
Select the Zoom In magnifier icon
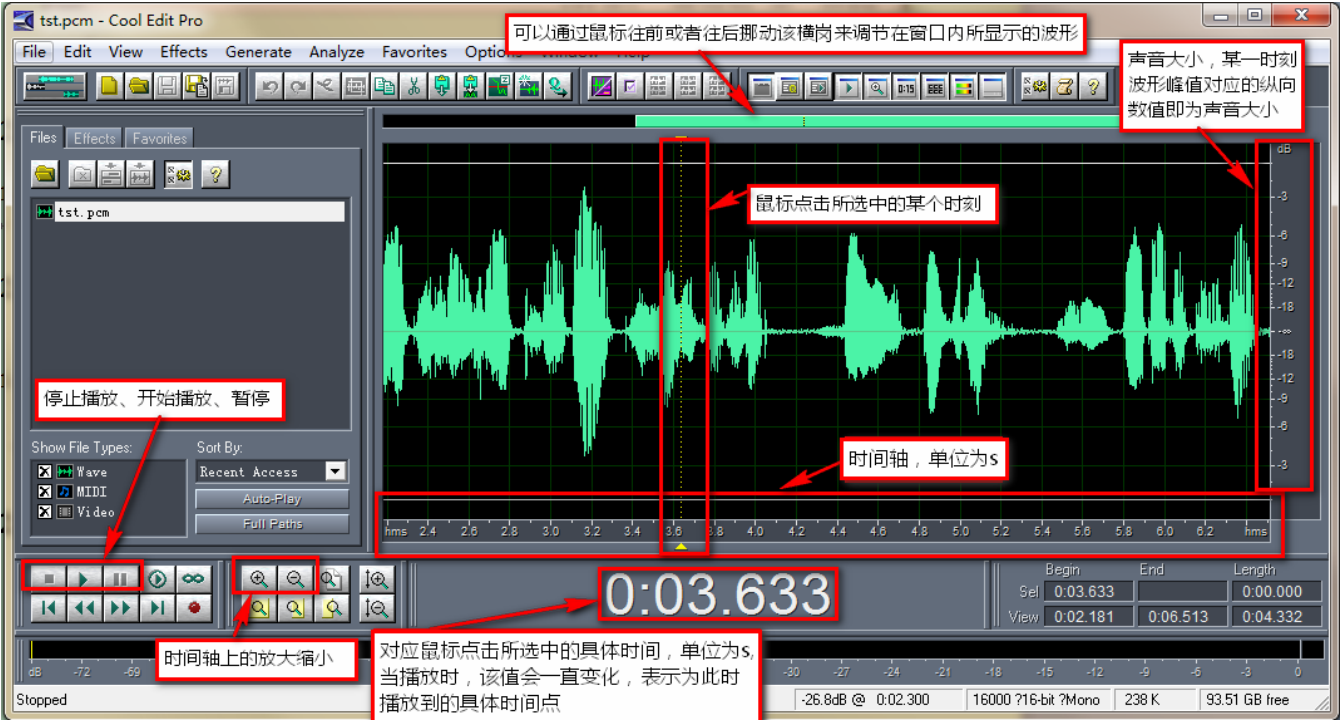[x=260, y=577]
